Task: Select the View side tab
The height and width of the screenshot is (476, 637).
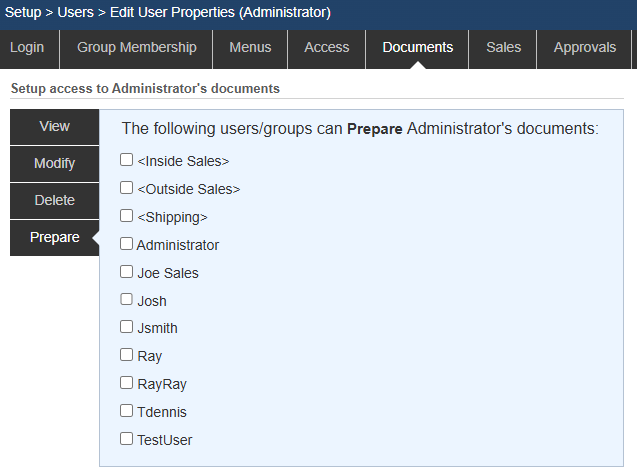Action: [54, 127]
